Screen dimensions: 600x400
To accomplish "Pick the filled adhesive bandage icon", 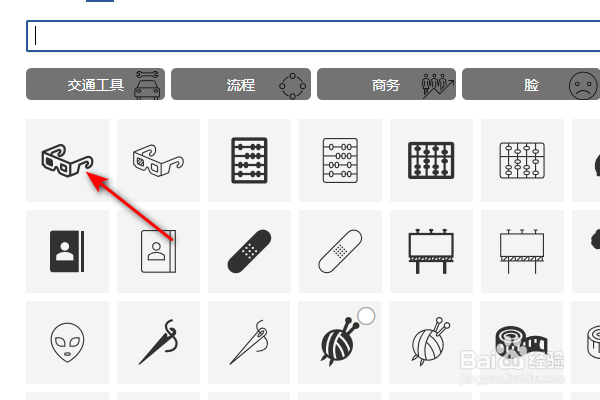I will click(x=249, y=251).
